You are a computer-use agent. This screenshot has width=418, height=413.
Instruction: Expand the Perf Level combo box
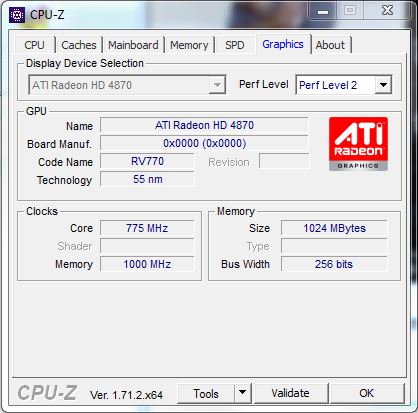tap(383, 85)
